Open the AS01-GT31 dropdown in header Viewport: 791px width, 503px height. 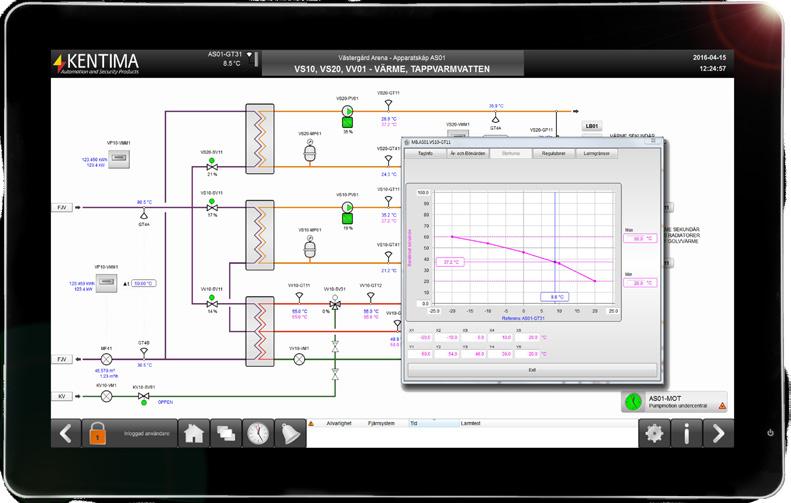[249, 54]
